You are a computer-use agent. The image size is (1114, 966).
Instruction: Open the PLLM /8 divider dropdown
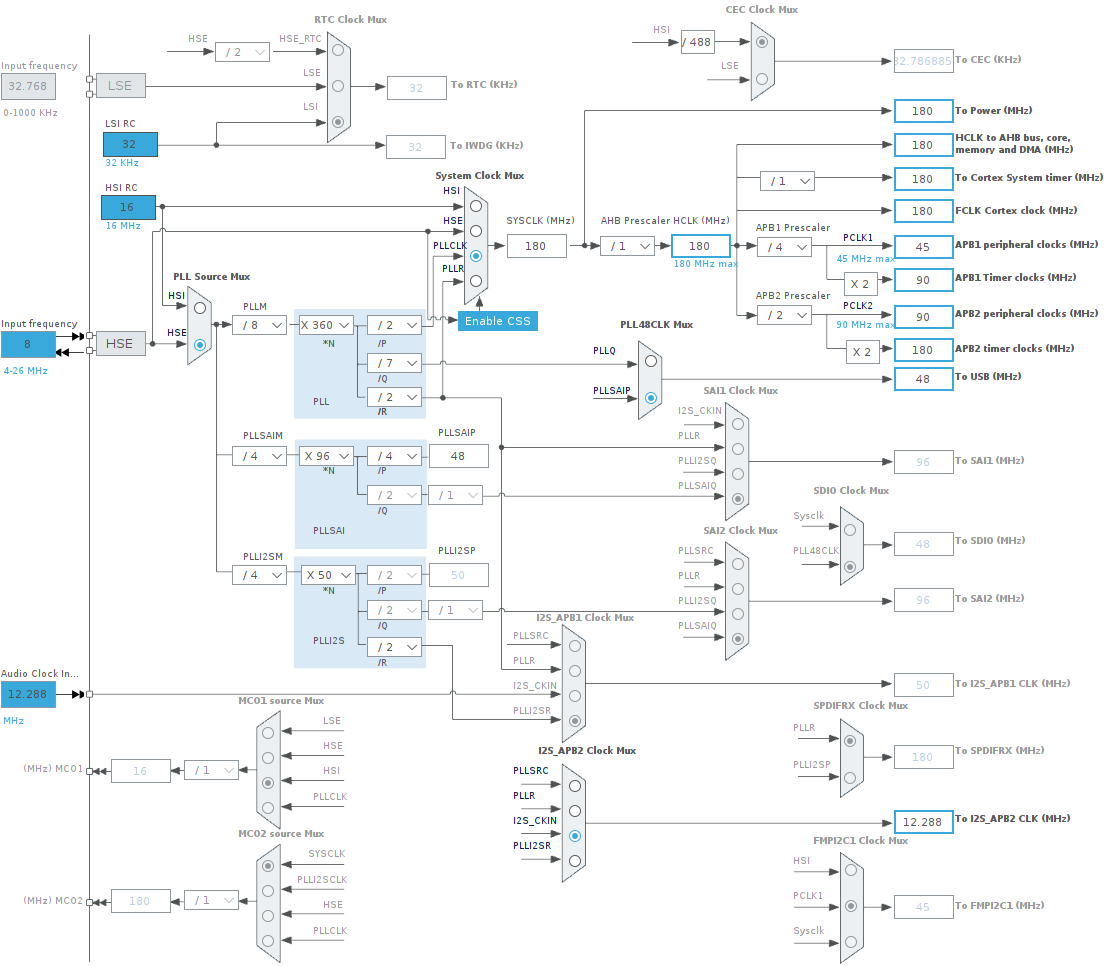click(259, 325)
